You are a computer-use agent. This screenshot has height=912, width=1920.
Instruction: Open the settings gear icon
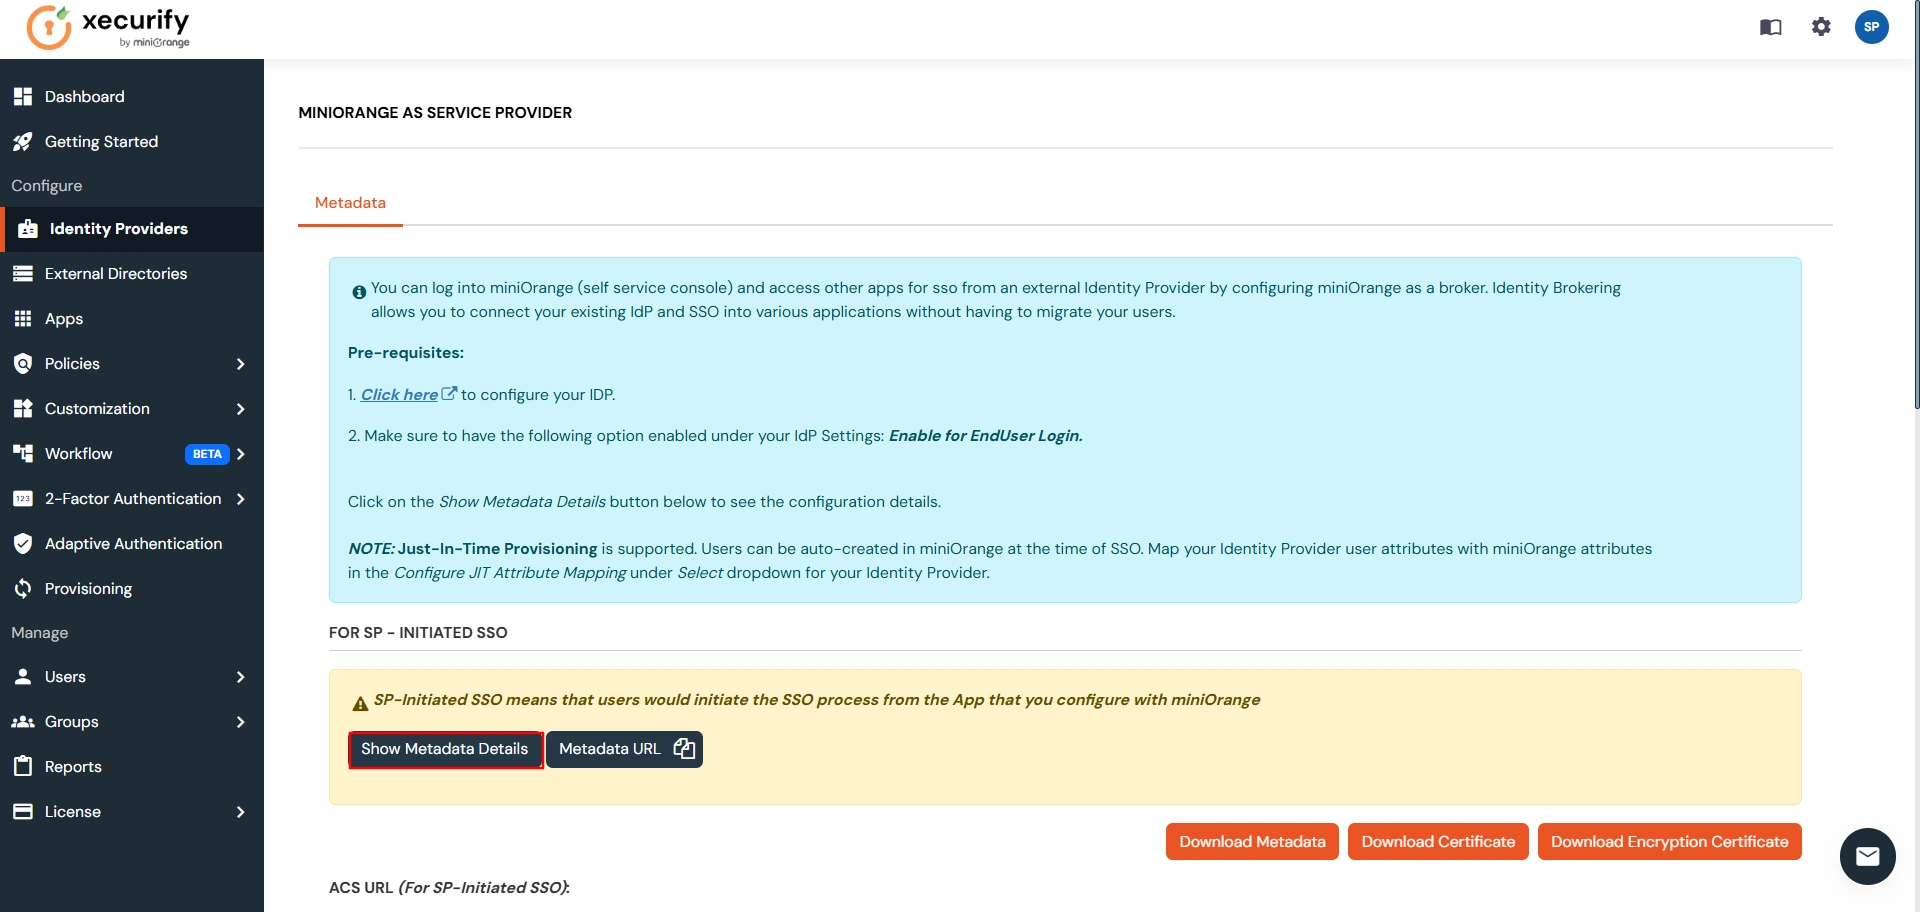(1821, 27)
